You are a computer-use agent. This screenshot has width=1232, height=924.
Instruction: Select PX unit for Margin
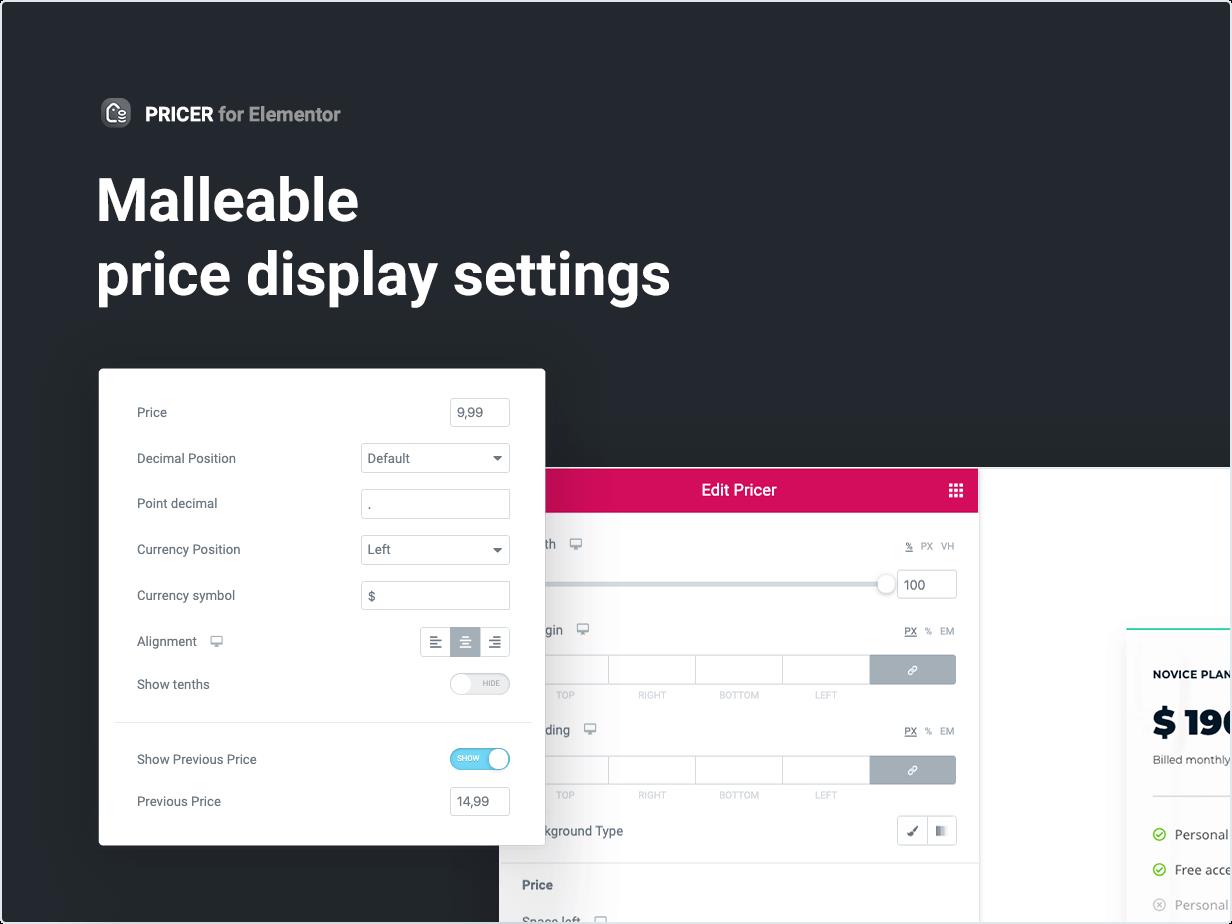pyautogui.click(x=911, y=631)
